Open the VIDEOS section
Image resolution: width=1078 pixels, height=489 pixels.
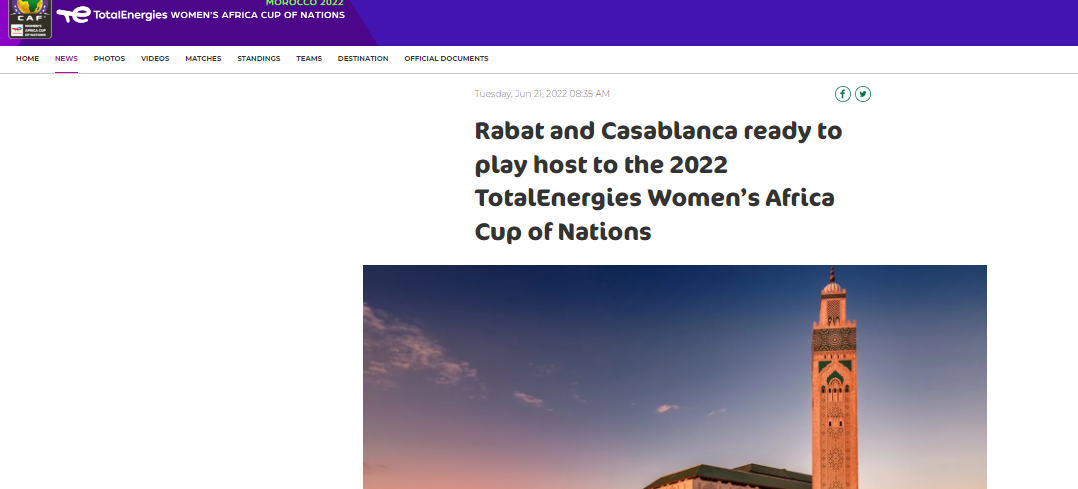[155, 59]
